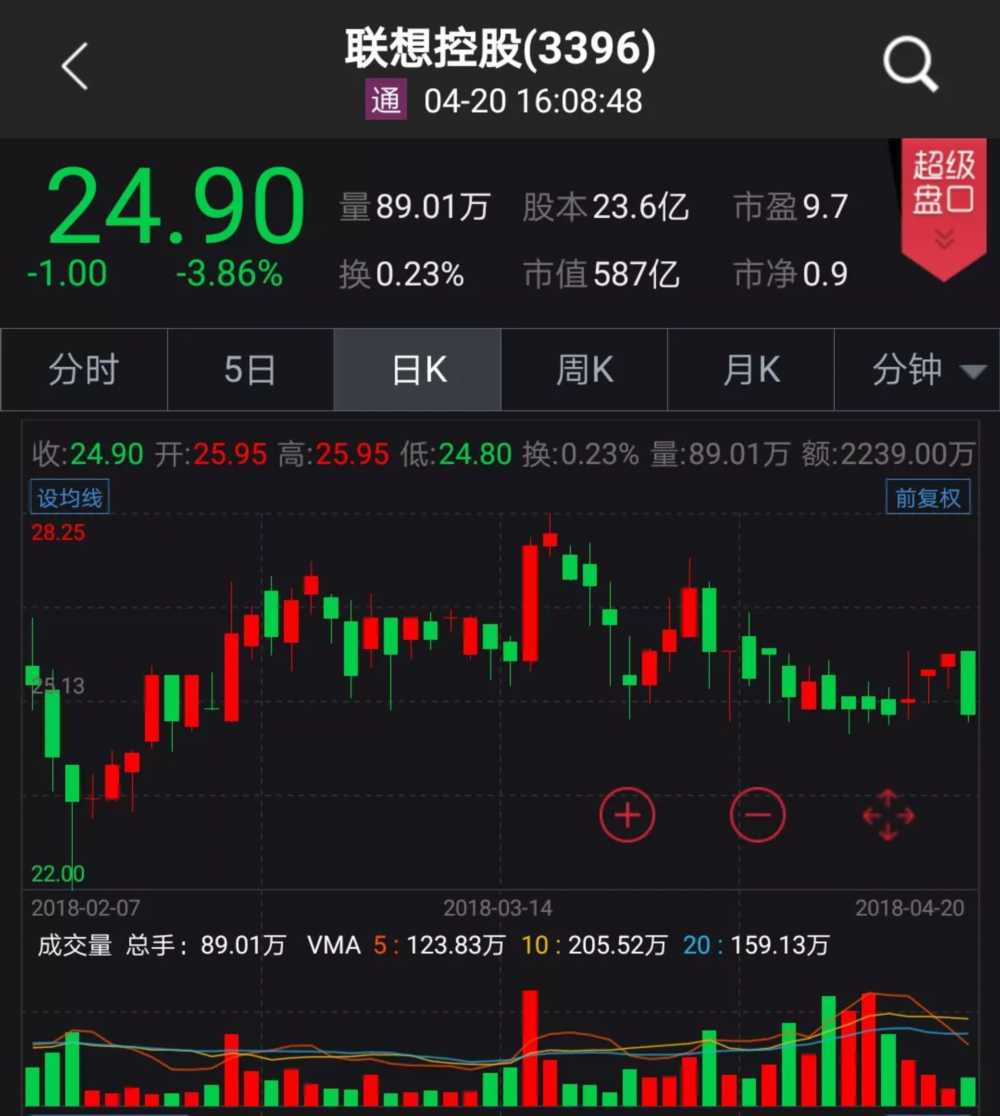Tap the back arrow icon
1000x1116 pixels.
tap(75, 67)
